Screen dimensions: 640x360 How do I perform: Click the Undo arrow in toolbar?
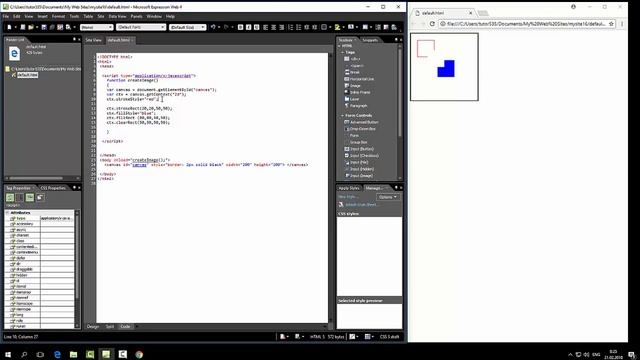pos(213,27)
